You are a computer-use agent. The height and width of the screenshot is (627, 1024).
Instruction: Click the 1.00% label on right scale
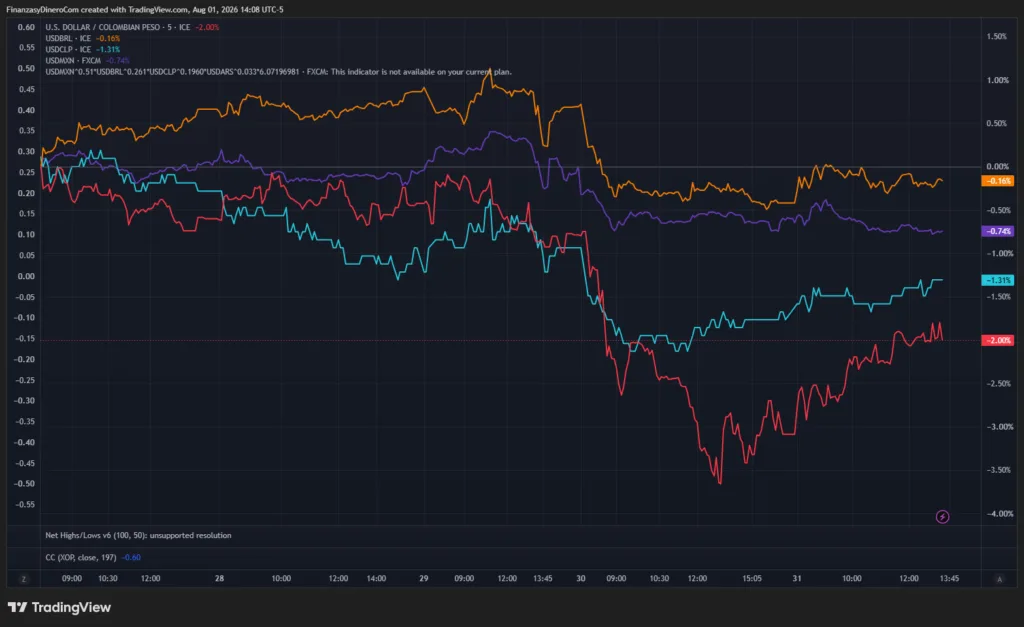(x=998, y=80)
